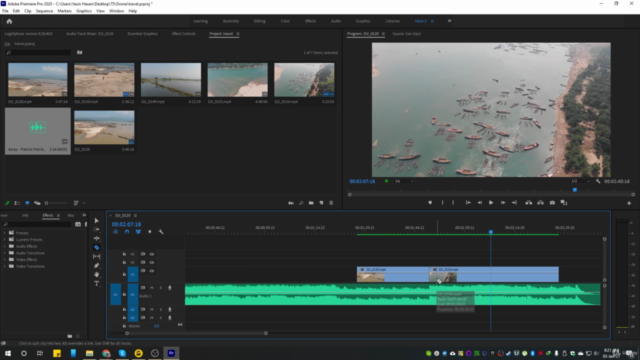Export a frame with camera icon
Image resolution: width=640 pixels, height=360 pixels.
(552, 202)
